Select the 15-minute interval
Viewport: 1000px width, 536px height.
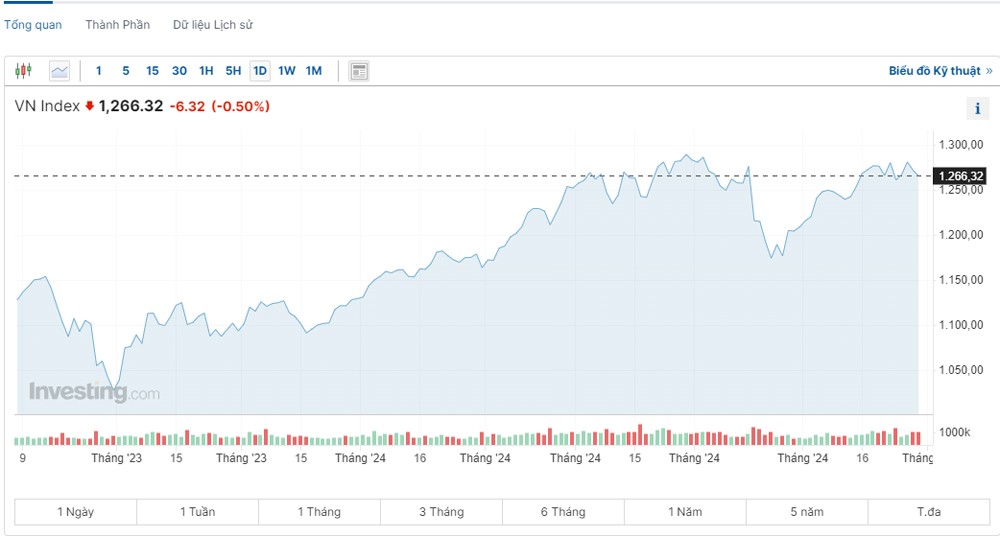pyautogui.click(x=152, y=71)
